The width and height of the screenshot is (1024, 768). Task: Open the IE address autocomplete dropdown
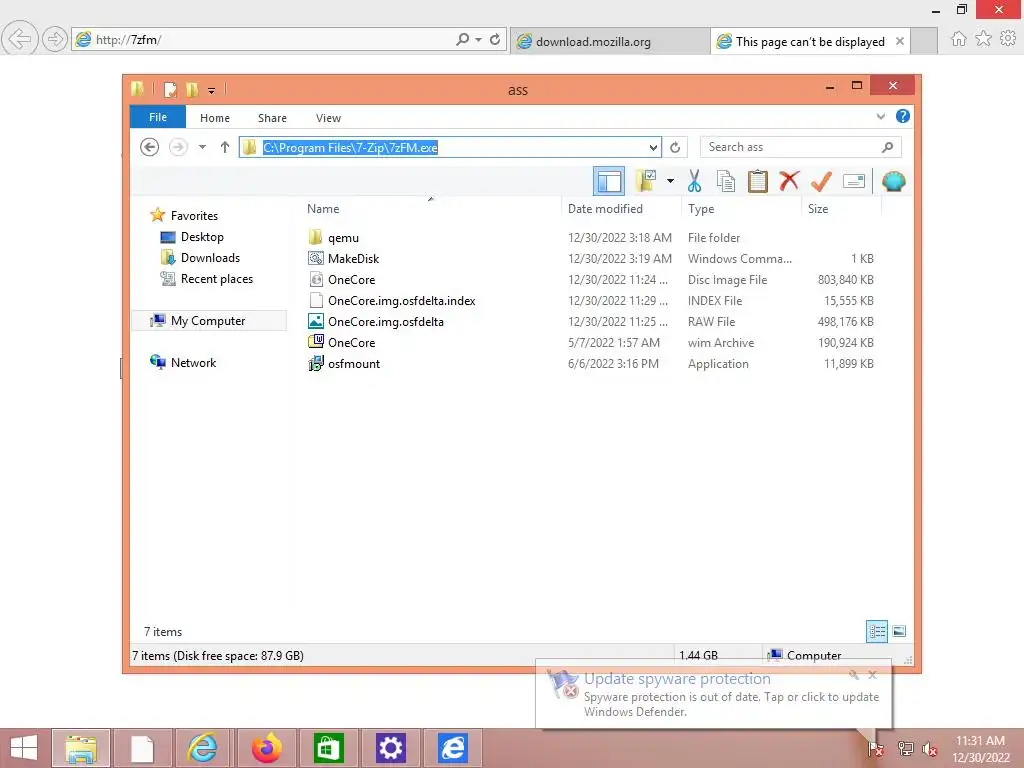pos(479,40)
